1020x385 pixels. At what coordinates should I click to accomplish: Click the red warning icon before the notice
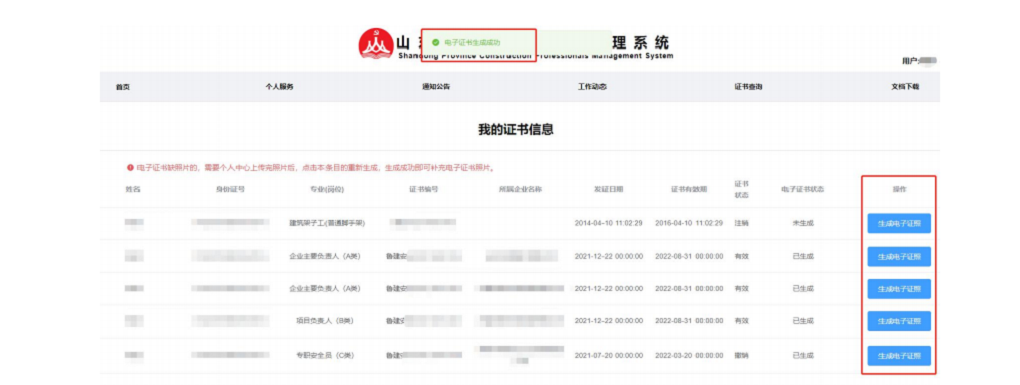tap(130, 168)
